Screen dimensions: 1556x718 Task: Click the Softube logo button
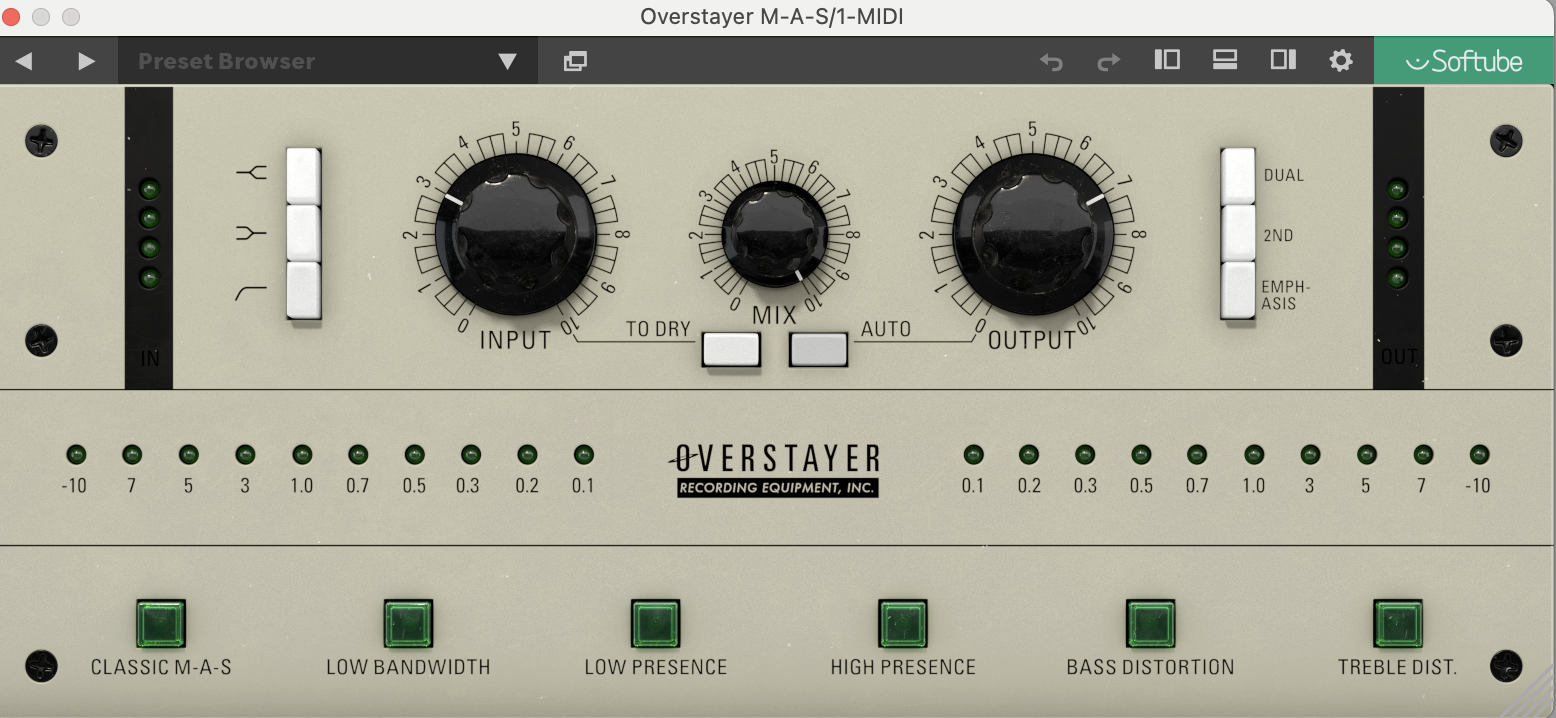1464,61
